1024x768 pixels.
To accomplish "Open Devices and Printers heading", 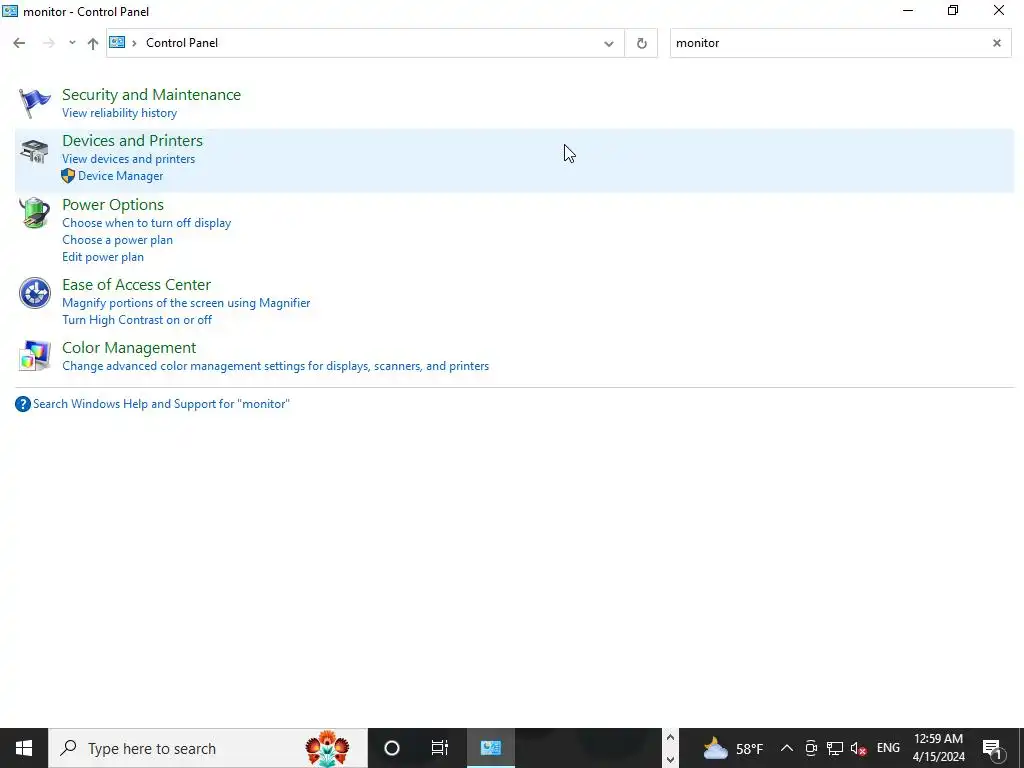I will pos(133,140).
